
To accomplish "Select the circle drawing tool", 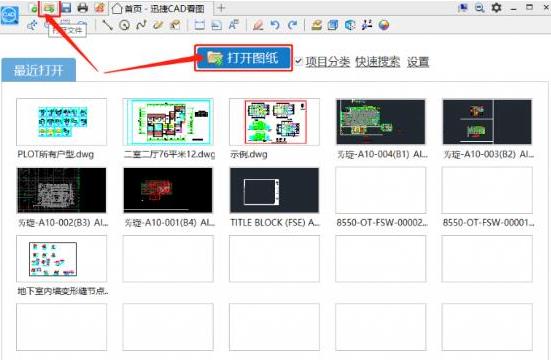I will [124, 25].
